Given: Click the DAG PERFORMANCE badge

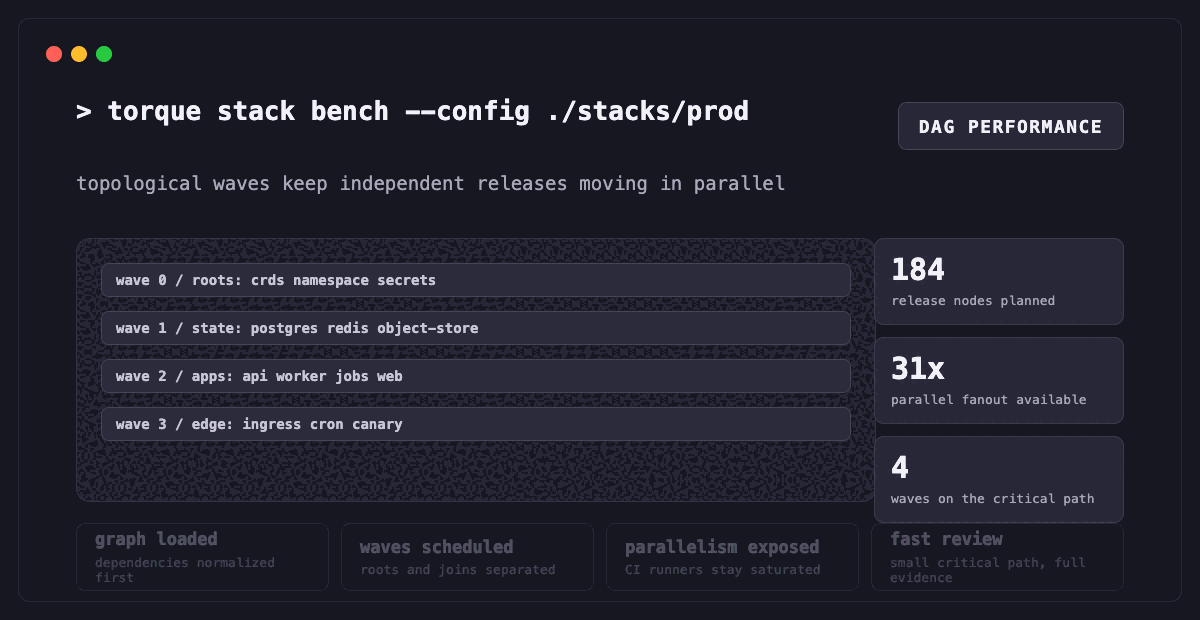Looking at the screenshot, I should point(1010,126).
